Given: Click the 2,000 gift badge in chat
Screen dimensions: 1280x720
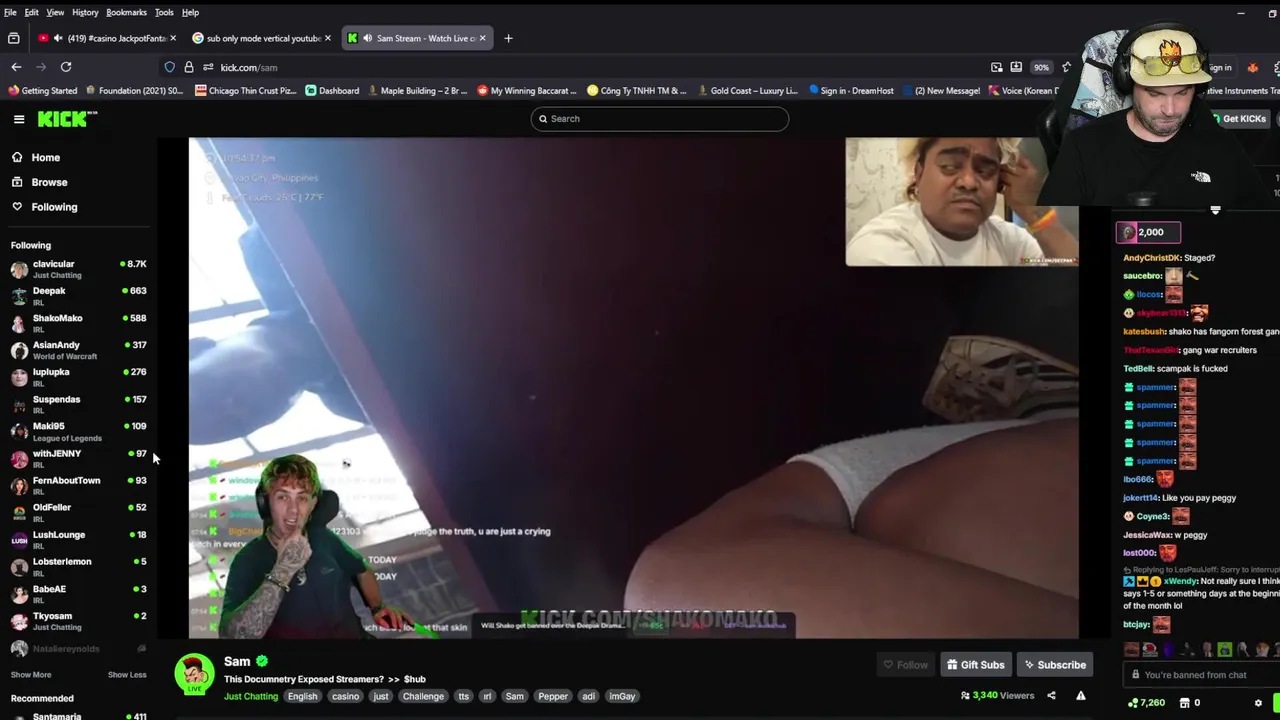Looking at the screenshot, I should (x=1148, y=232).
